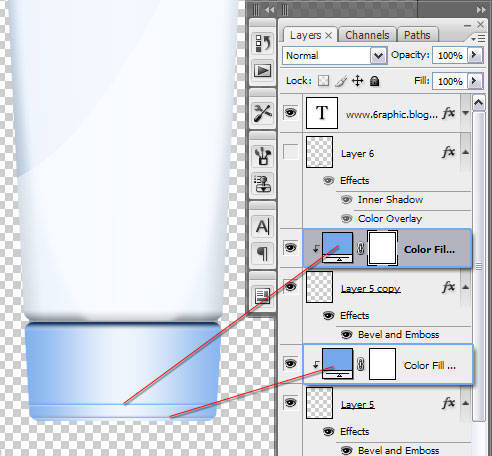Switch to the Paths tab
This screenshot has height=456, width=492.
click(x=417, y=35)
